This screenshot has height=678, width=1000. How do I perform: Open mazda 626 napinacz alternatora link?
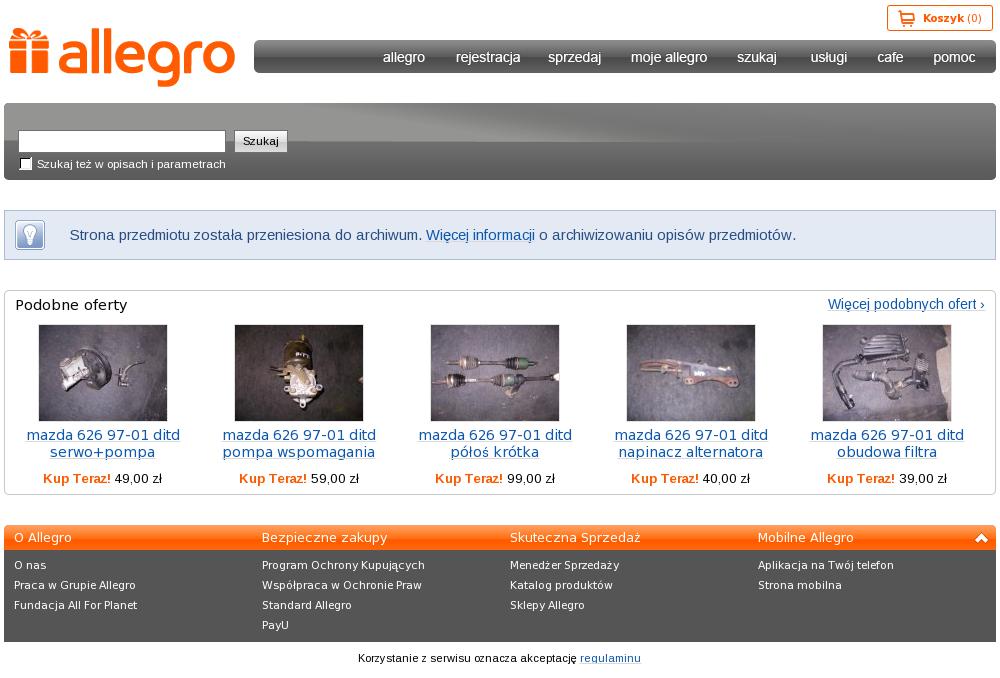691,443
